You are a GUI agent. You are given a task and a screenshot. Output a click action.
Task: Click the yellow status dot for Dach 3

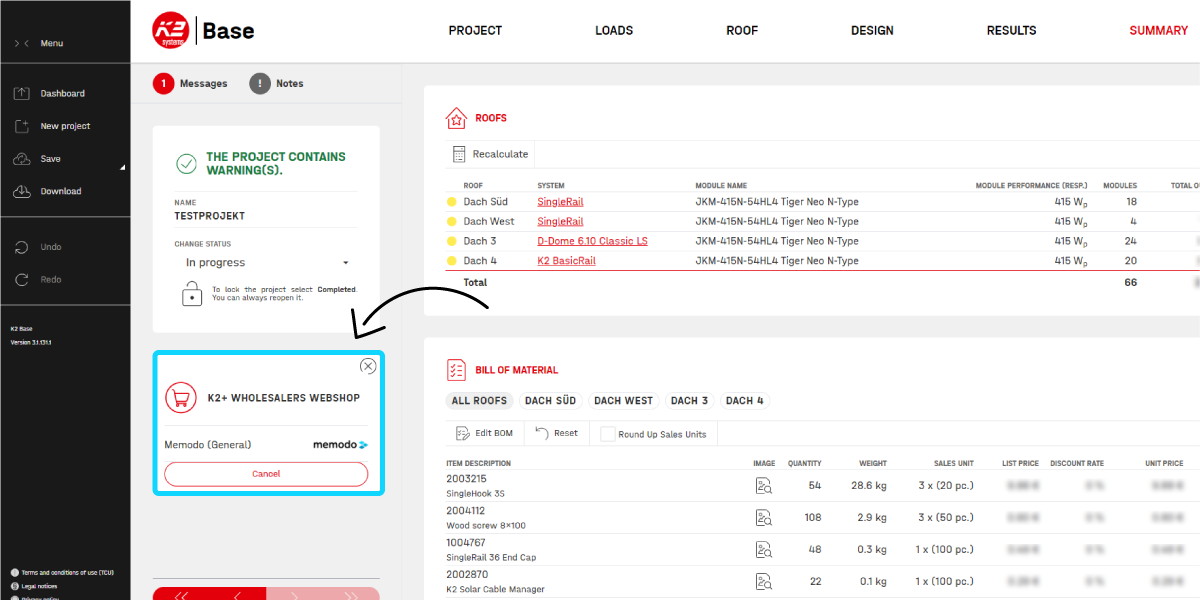(x=452, y=241)
